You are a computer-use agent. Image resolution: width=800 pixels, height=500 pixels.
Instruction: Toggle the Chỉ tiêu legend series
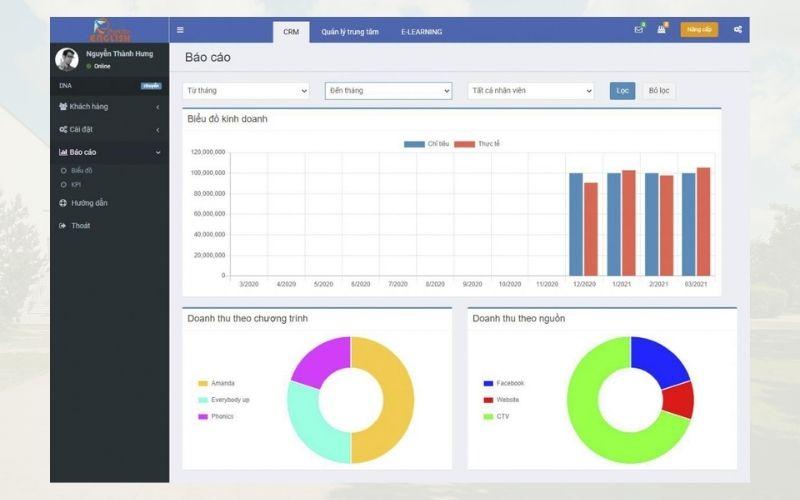point(414,144)
